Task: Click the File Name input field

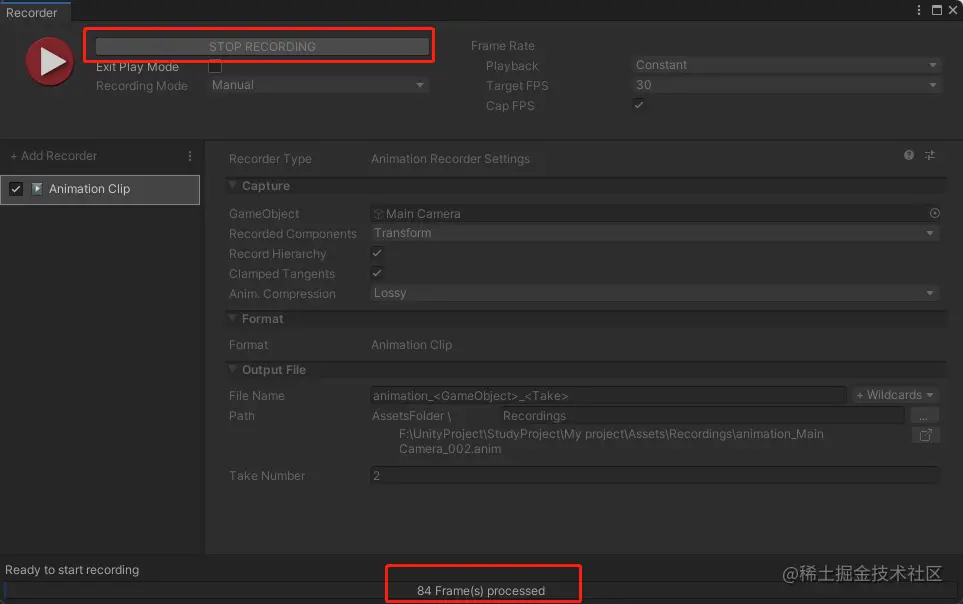Action: (609, 395)
